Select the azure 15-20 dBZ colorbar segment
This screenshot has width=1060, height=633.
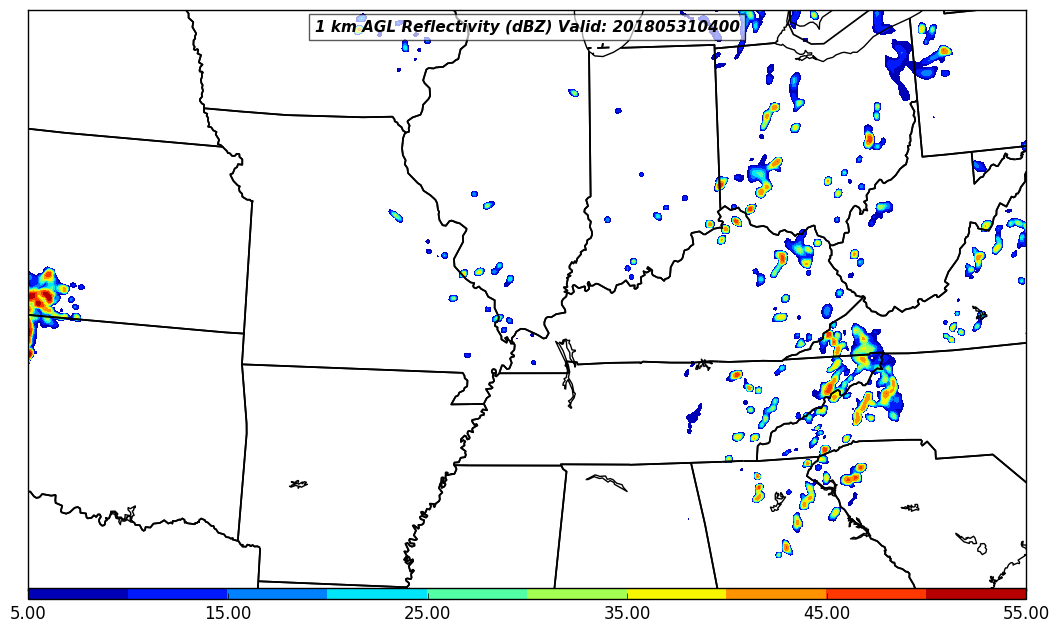coord(277,594)
